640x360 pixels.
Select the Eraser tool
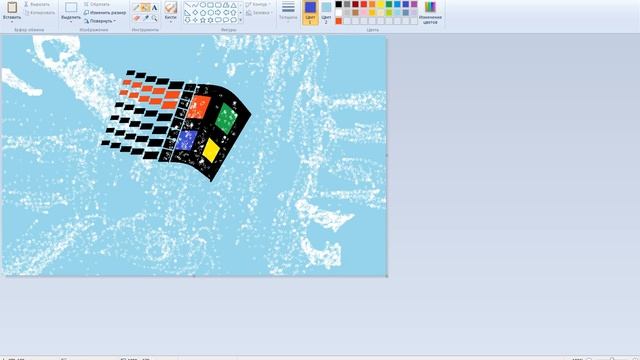tap(136, 18)
